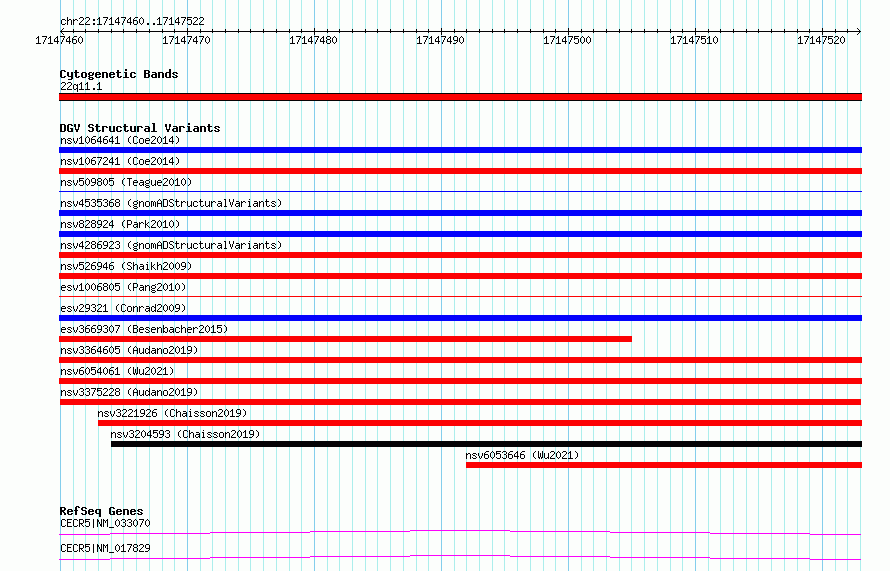Click ruler position 17147490
Screen dimensions: 890x571
click(440, 40)
